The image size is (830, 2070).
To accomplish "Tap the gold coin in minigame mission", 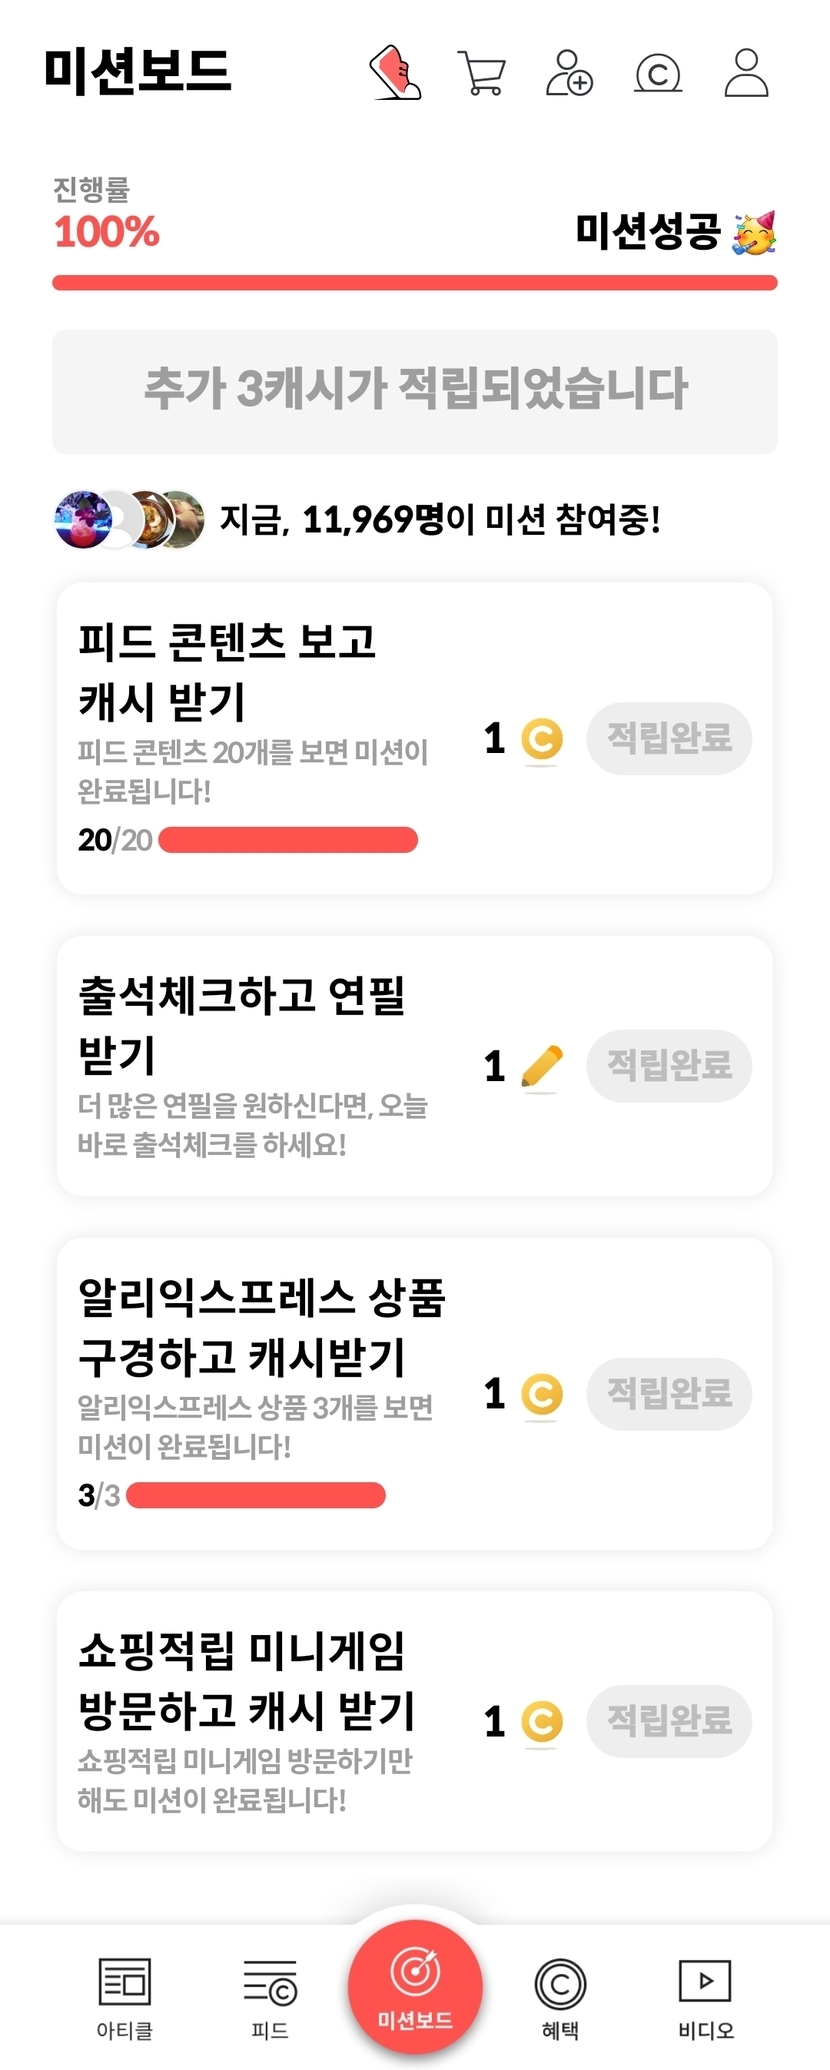I will click(542, 1722).
